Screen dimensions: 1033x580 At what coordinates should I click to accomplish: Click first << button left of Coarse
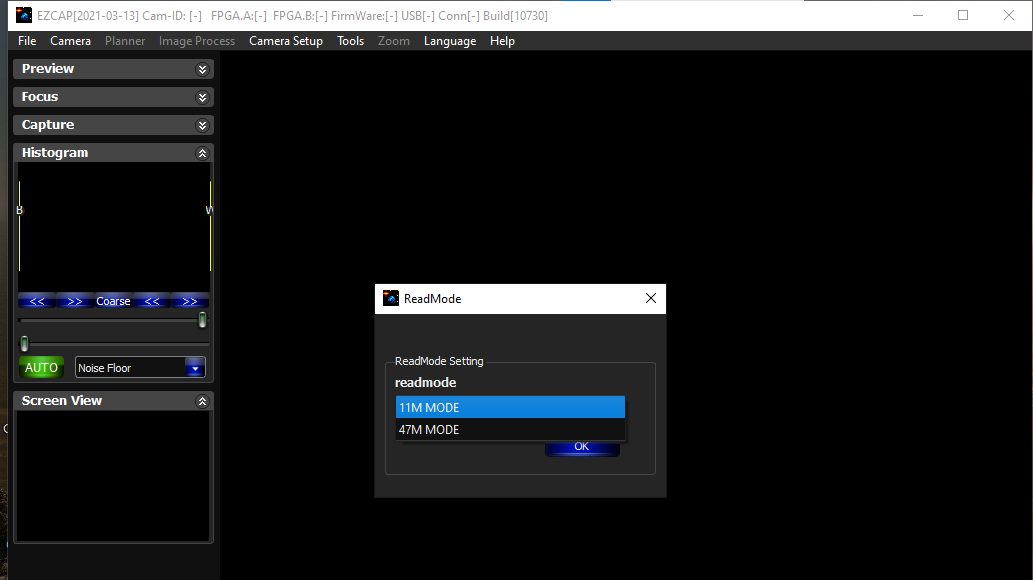(x=37, y=301)
